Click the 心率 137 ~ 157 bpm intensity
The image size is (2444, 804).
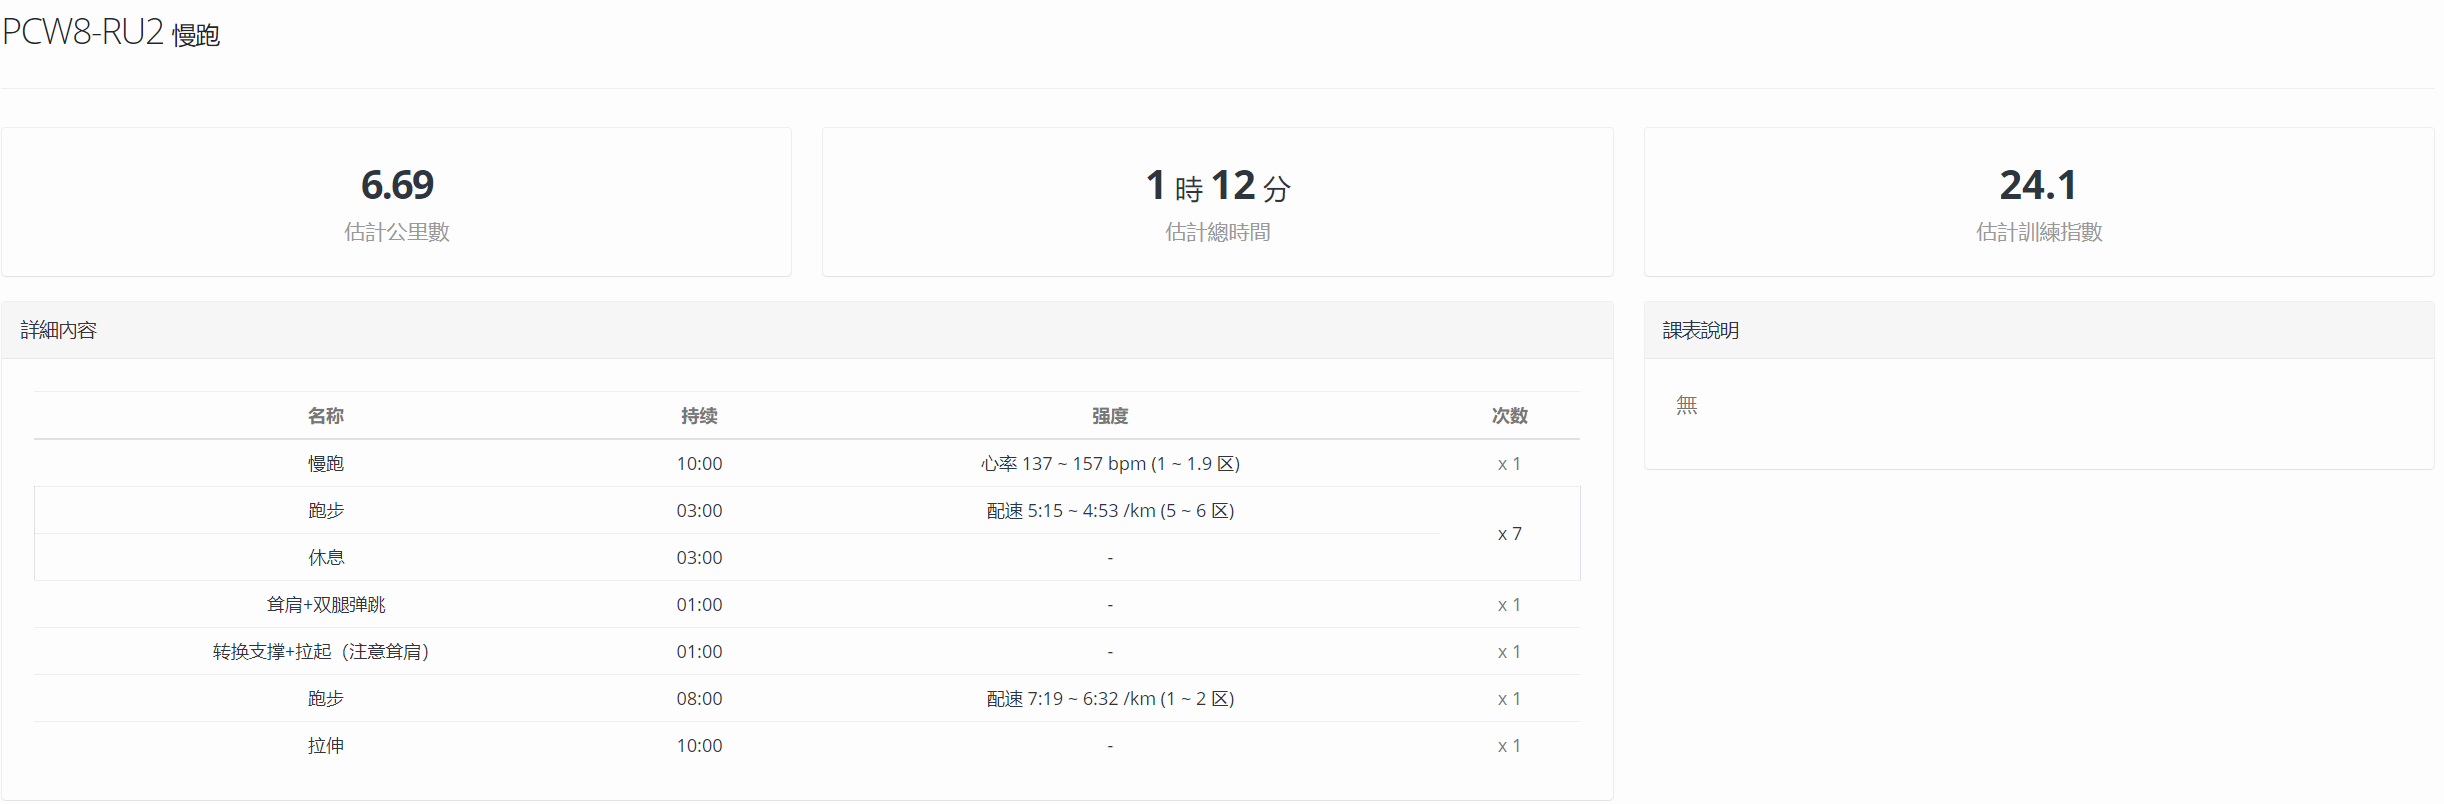(1110, 463)
